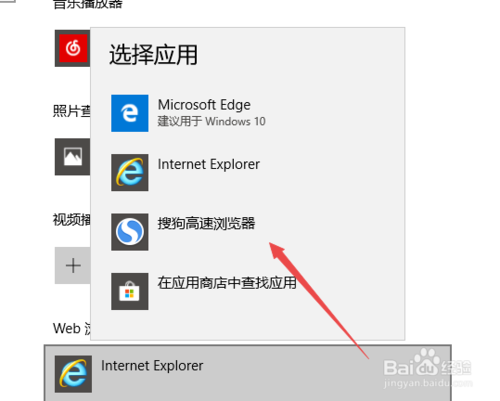Click the red NetEase music player icon
Screen dimensions: 500x401
click(x=73, y=48)
